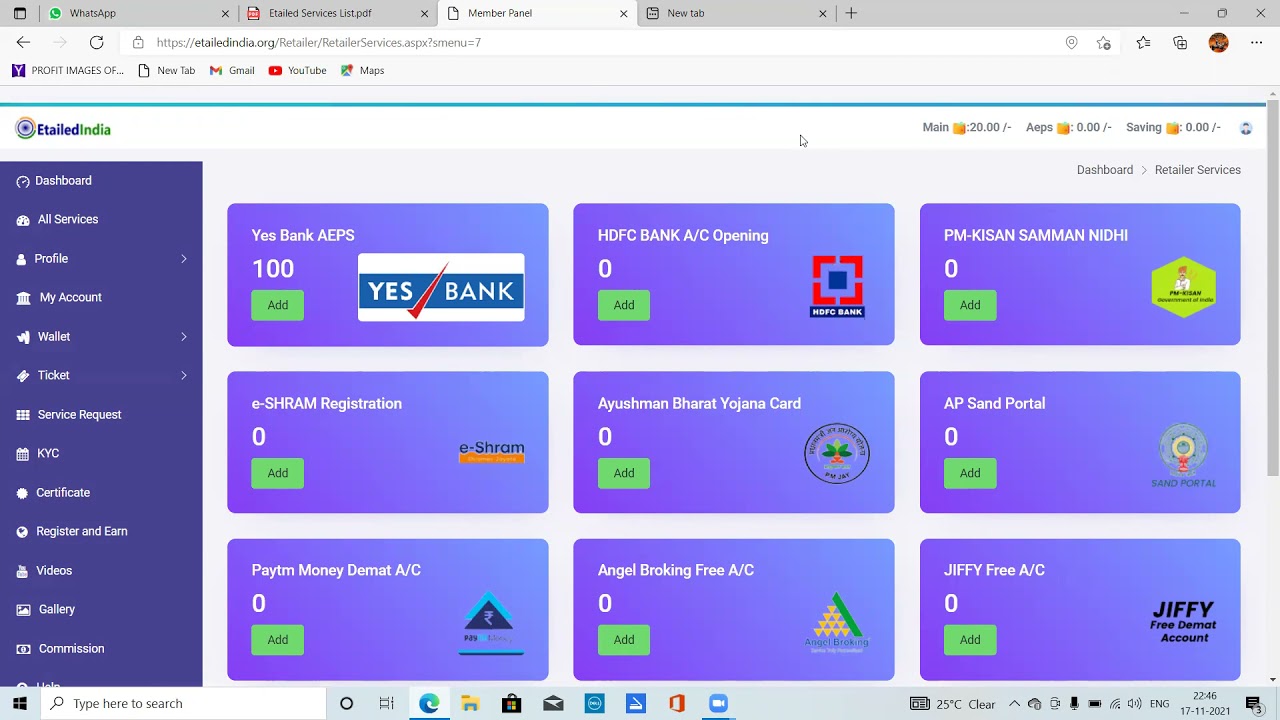Image resolution: width=1280 pixels, height=720 pixels.
Task: Click the e-Shram logo
Action: [491, 453]
